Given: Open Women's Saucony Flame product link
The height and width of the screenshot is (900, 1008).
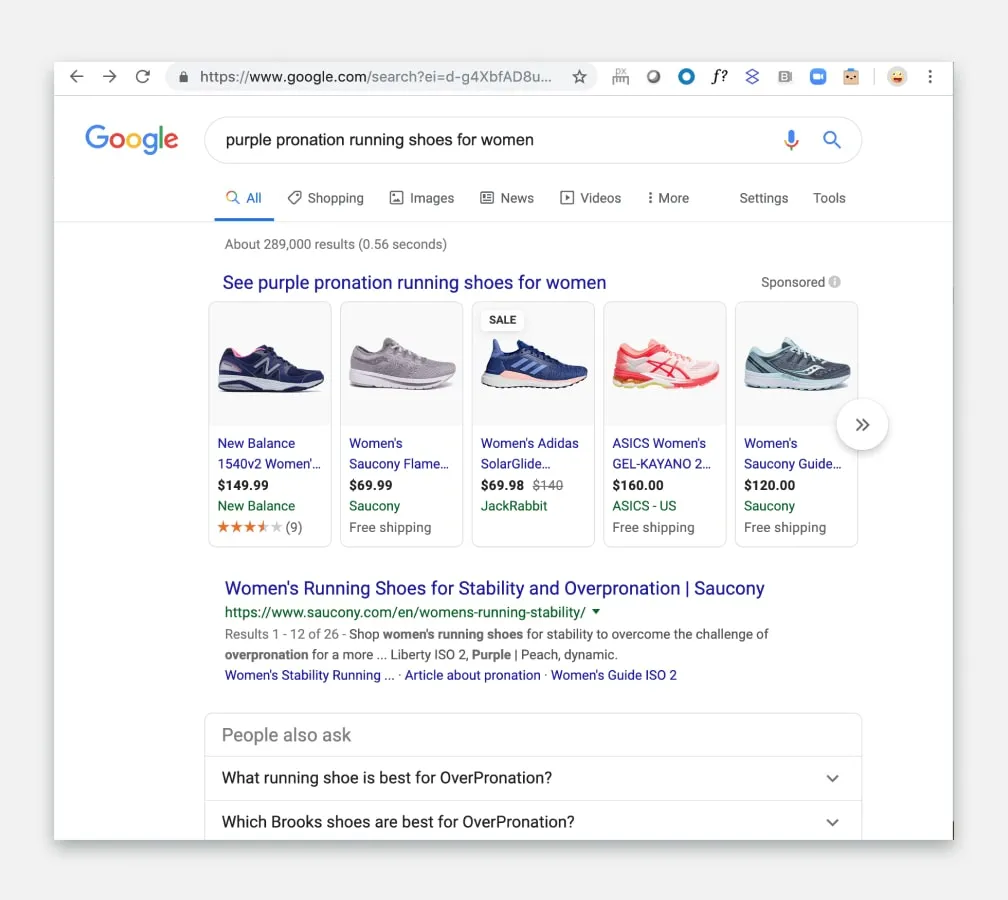Looking at the screenshot, I should tap(399, 453).
